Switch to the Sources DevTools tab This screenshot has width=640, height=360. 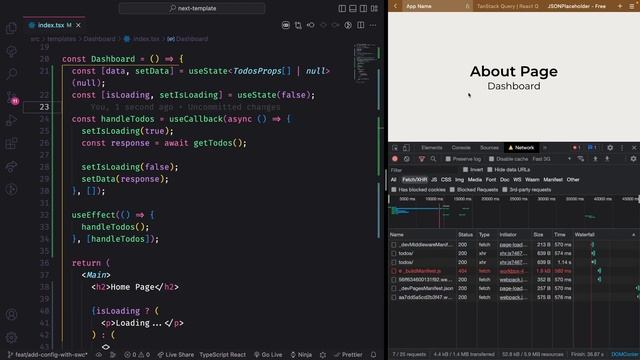pyautogui.click(x=489, y=148)
